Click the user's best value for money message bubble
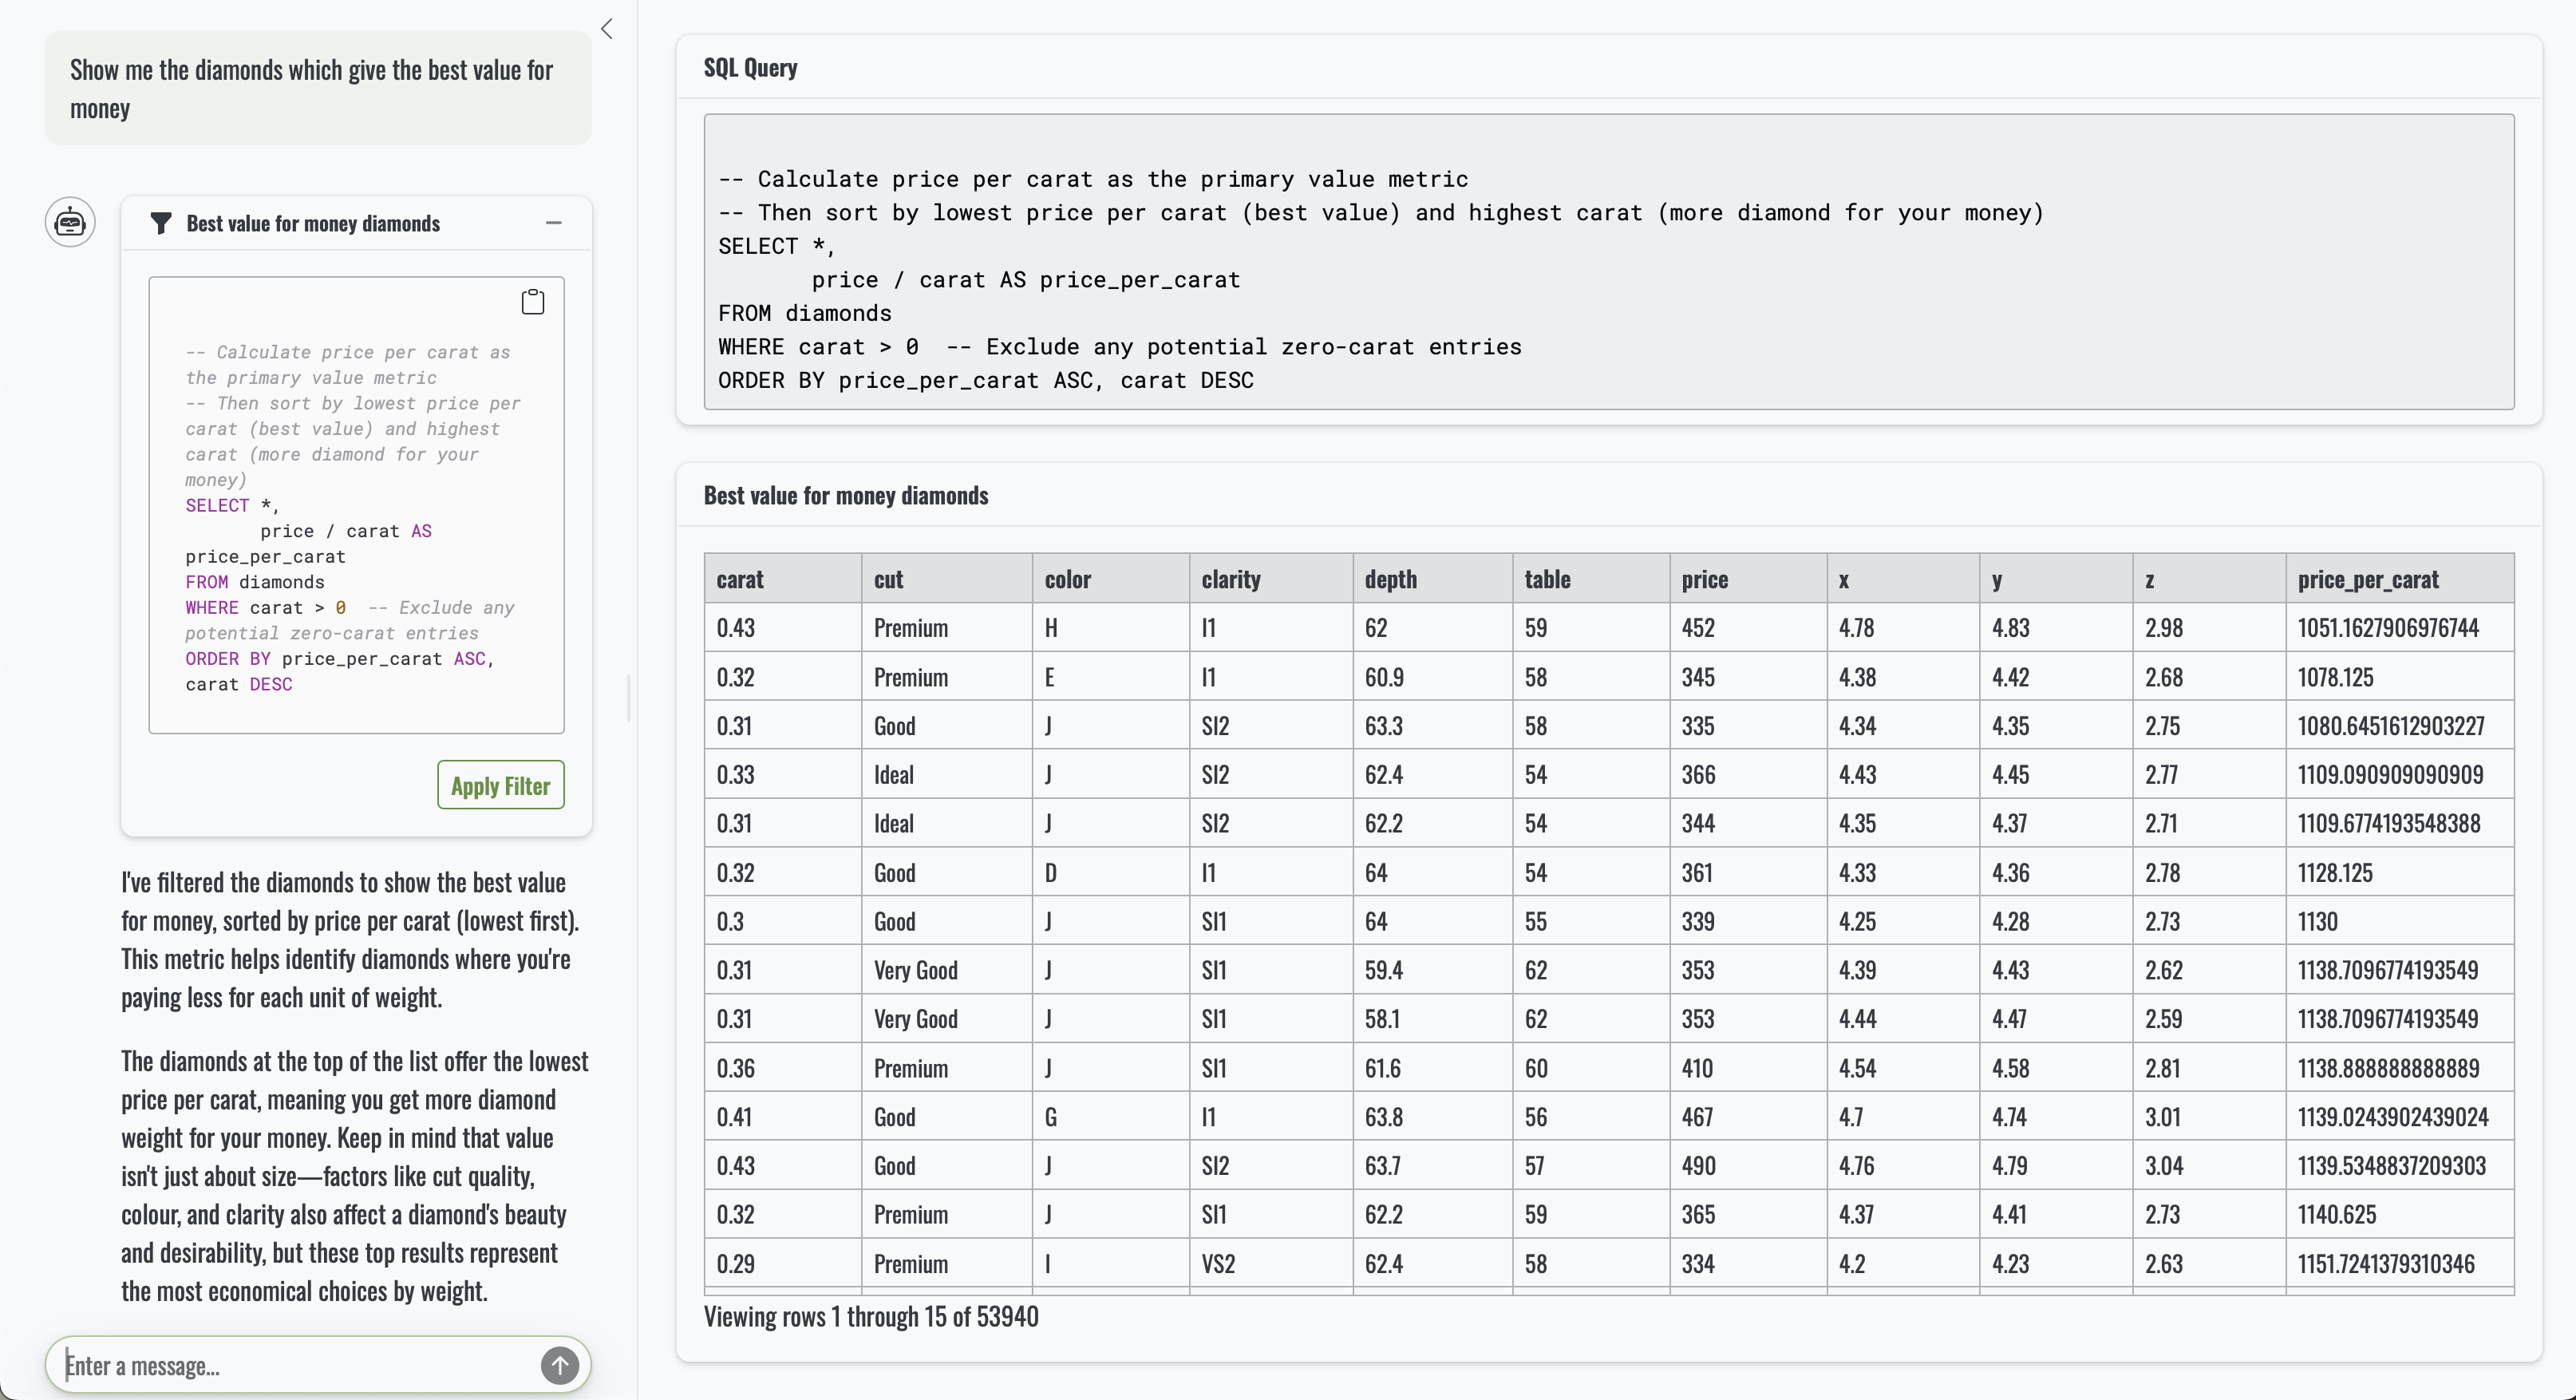The image size is (2576, 1400). click(318, 89)
